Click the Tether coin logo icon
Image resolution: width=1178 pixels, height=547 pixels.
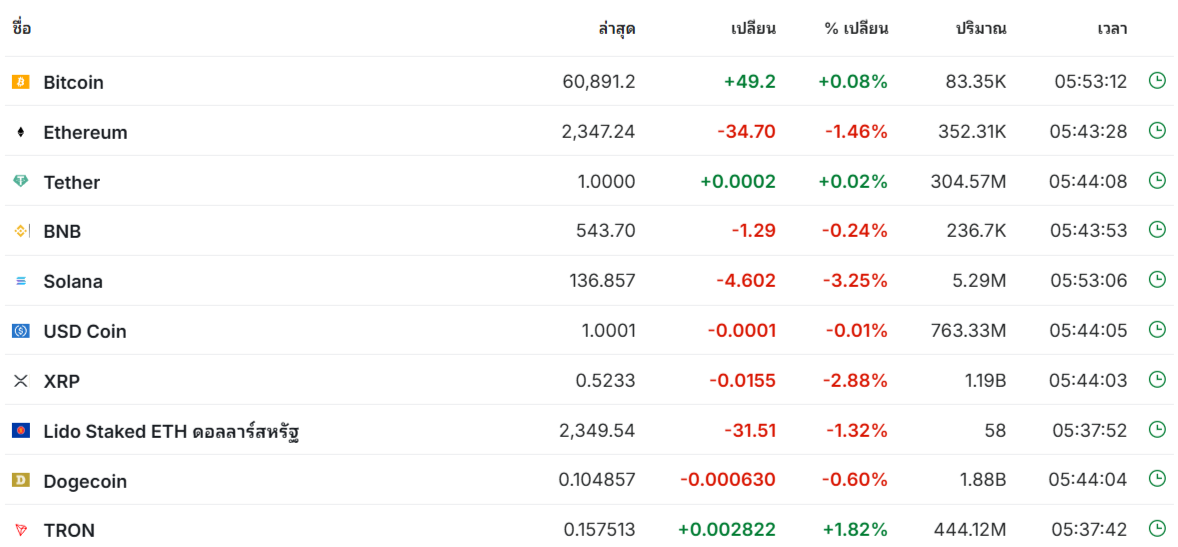(x=20, y=181)
